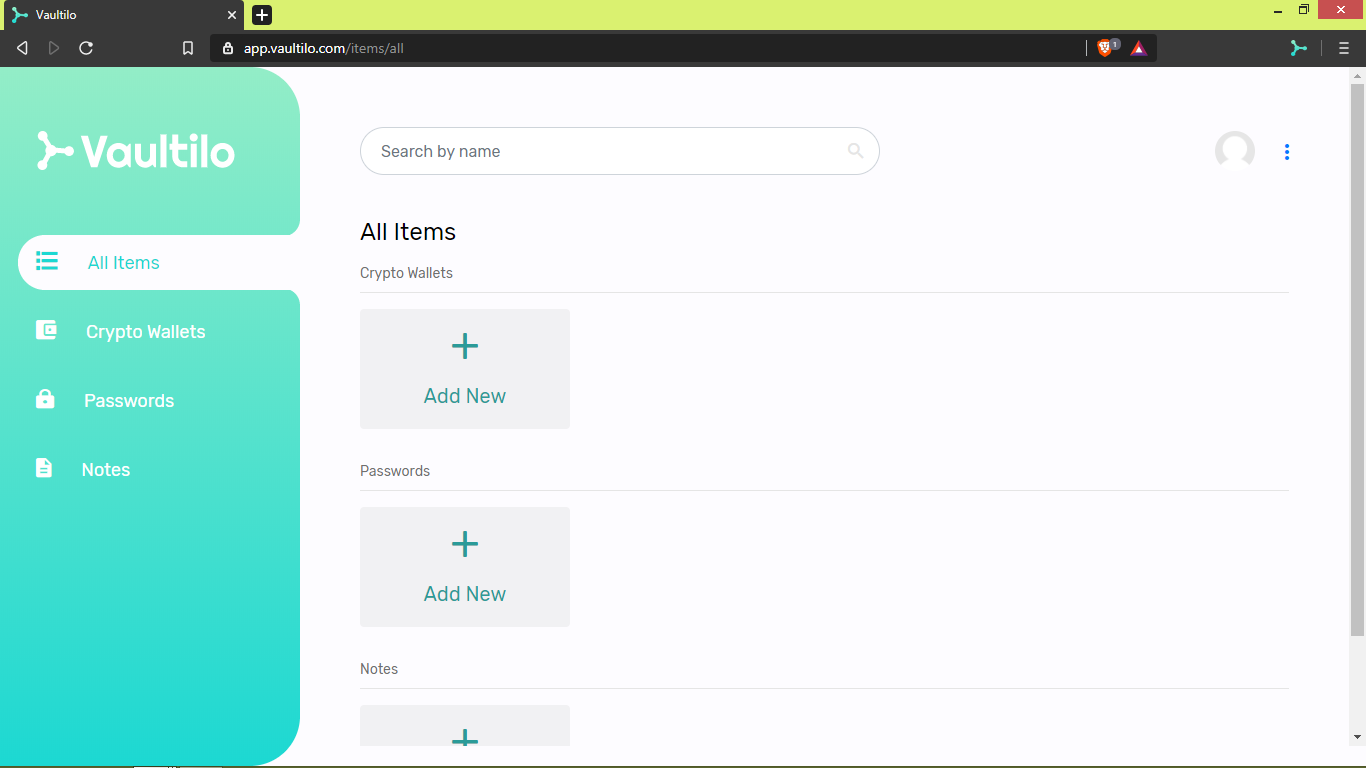Open Brave Rewards triangle icon

(x=1139, y=48)
